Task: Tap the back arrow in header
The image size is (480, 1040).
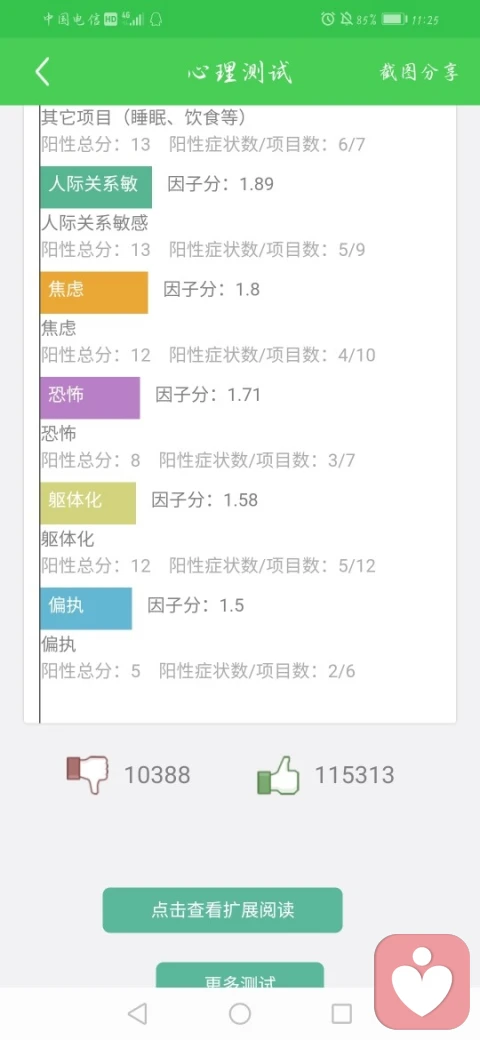Action: [x=42, y=72]
